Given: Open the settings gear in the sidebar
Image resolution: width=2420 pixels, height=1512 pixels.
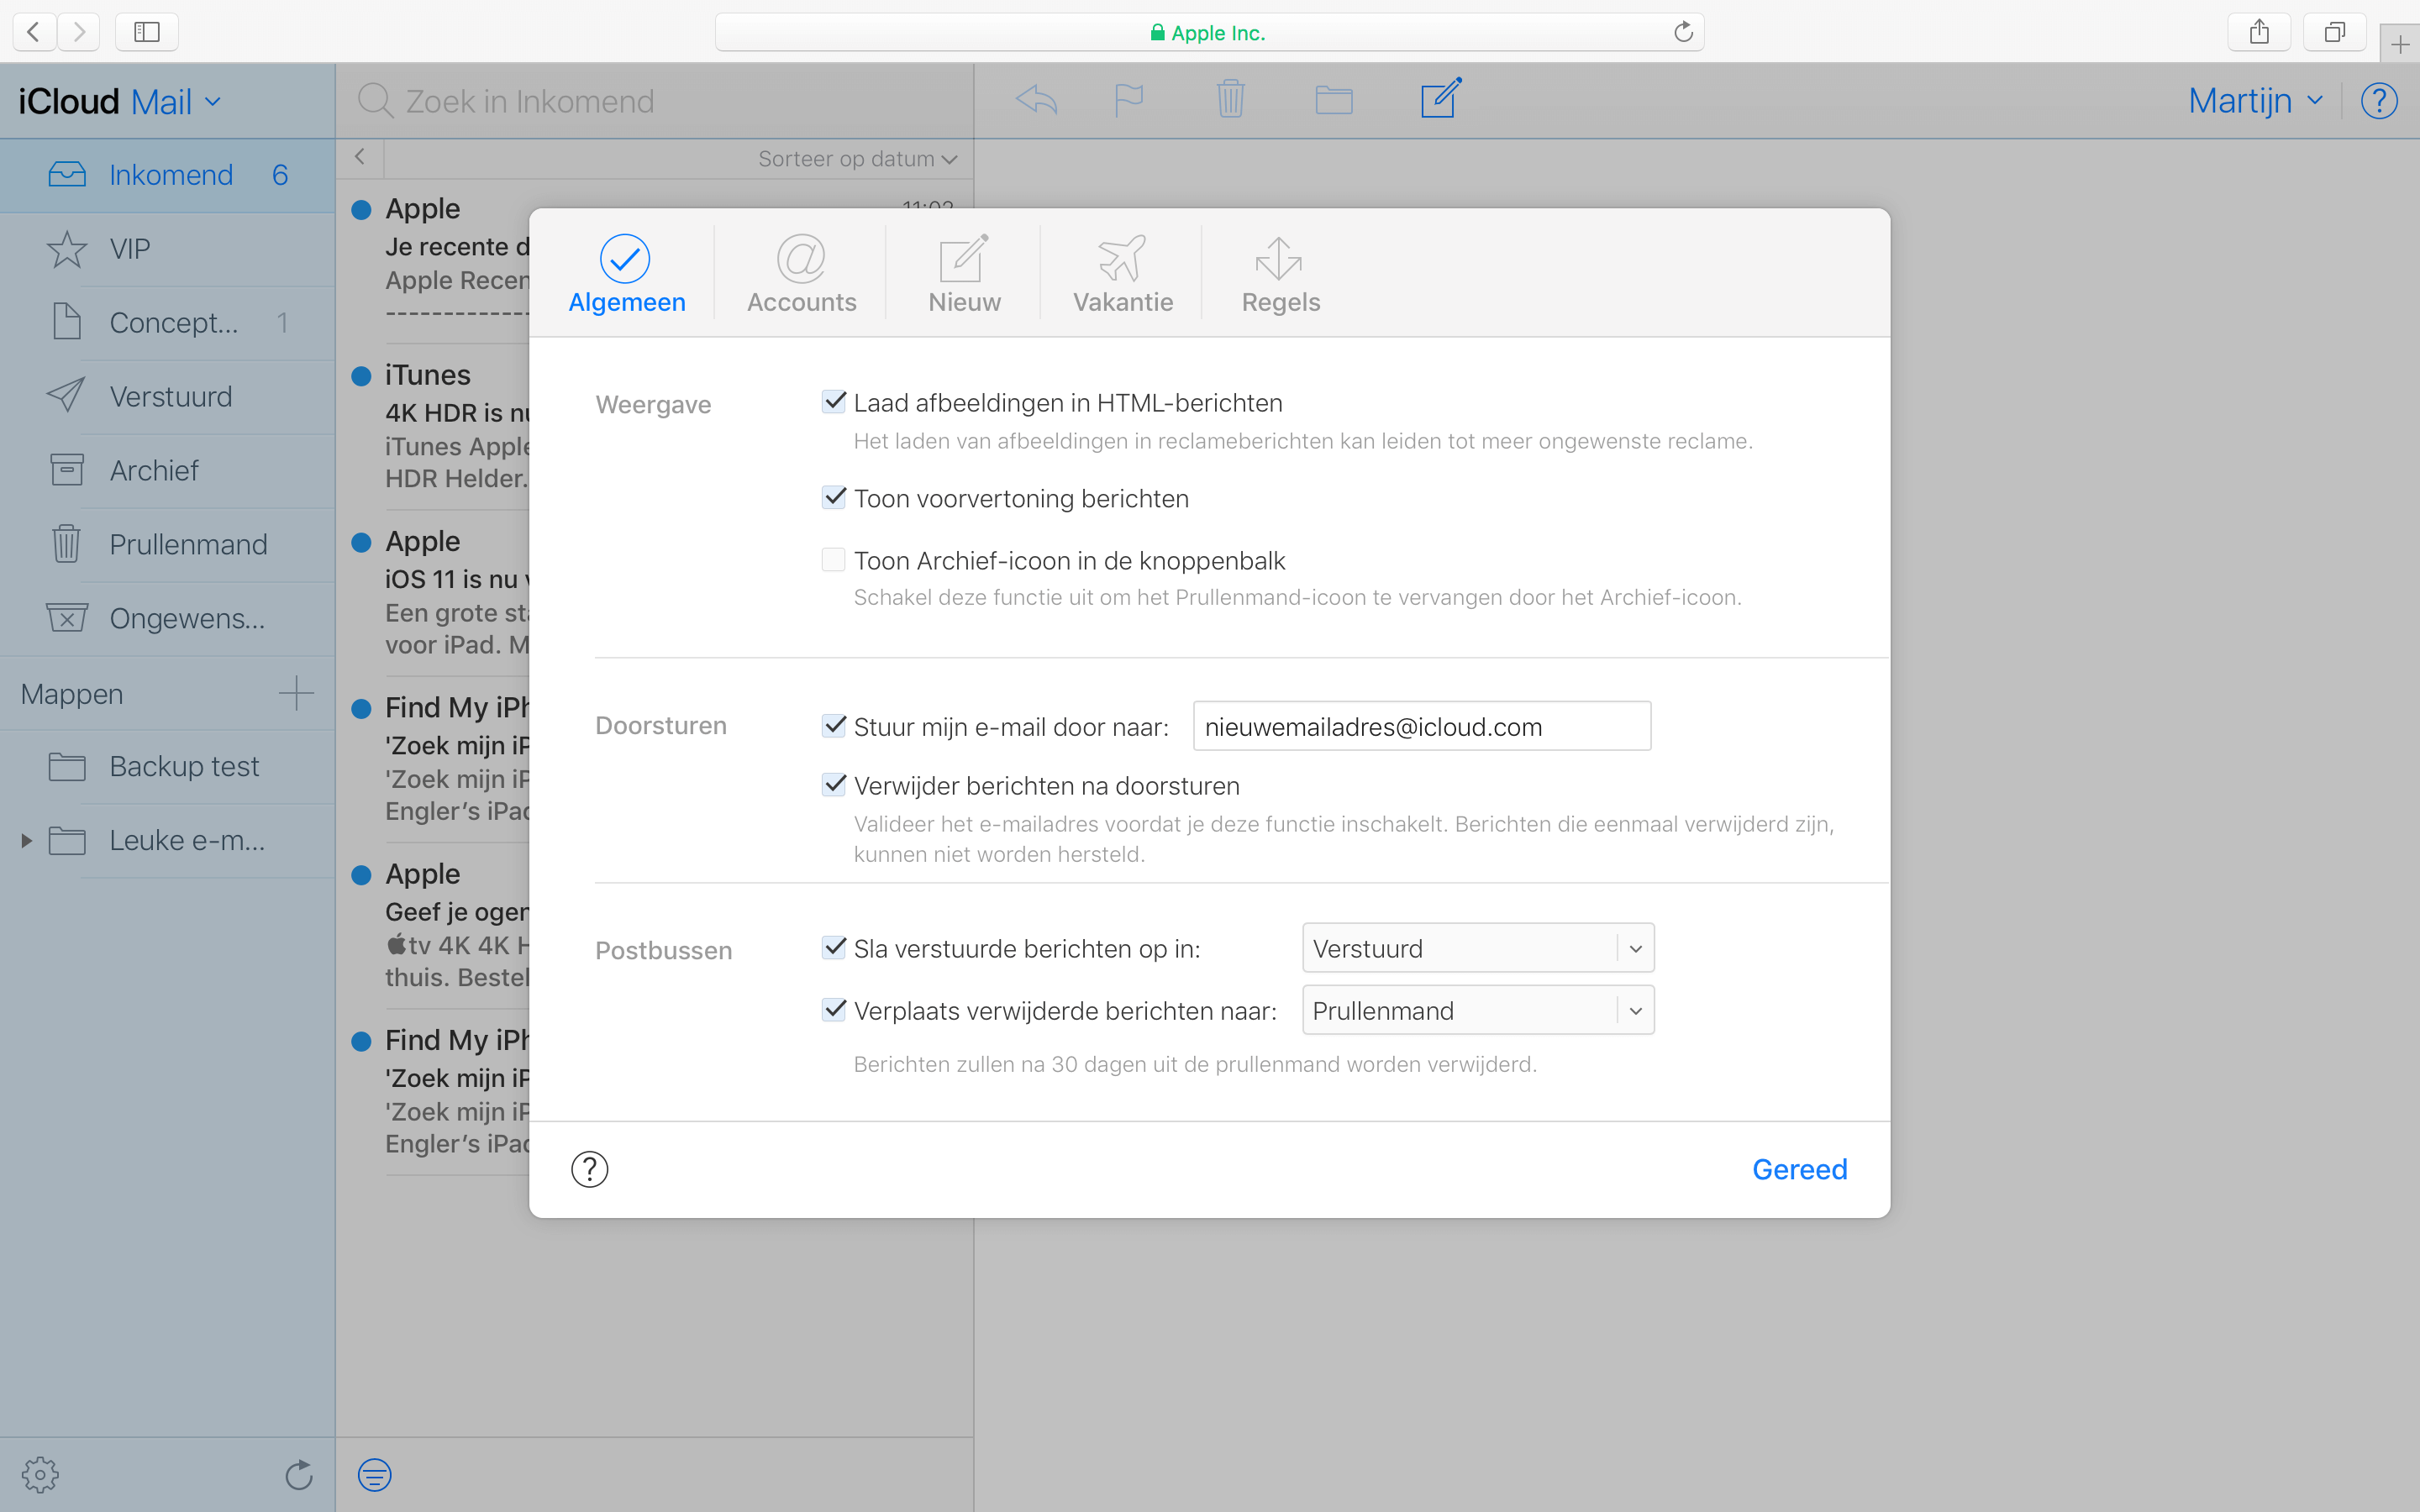Looking at the screenshot, I should (x=40, y=1475).
